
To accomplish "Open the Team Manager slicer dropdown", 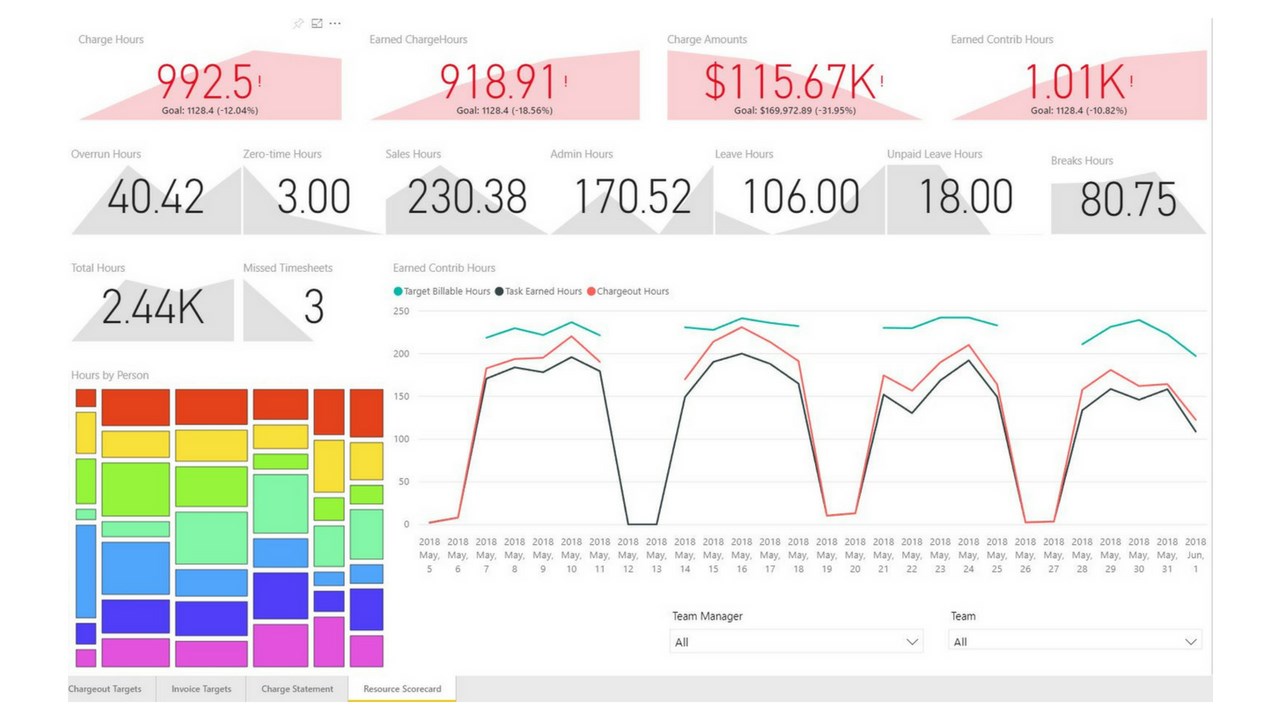I will [x=911, y=641].
